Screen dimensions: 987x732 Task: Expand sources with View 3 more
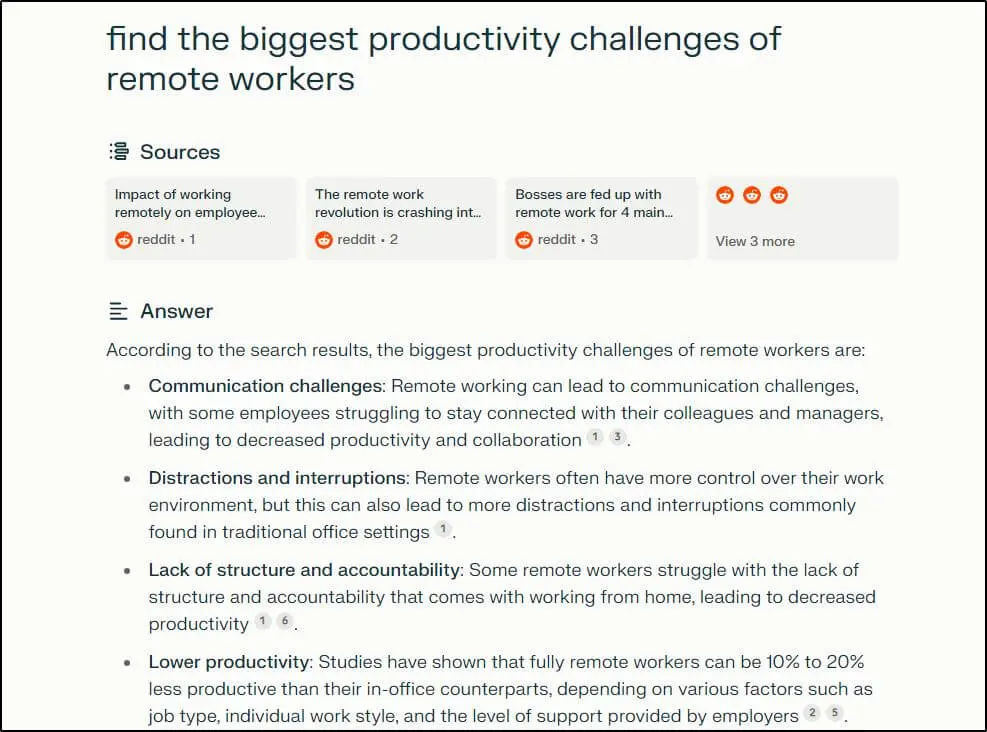tap(755, 241)
